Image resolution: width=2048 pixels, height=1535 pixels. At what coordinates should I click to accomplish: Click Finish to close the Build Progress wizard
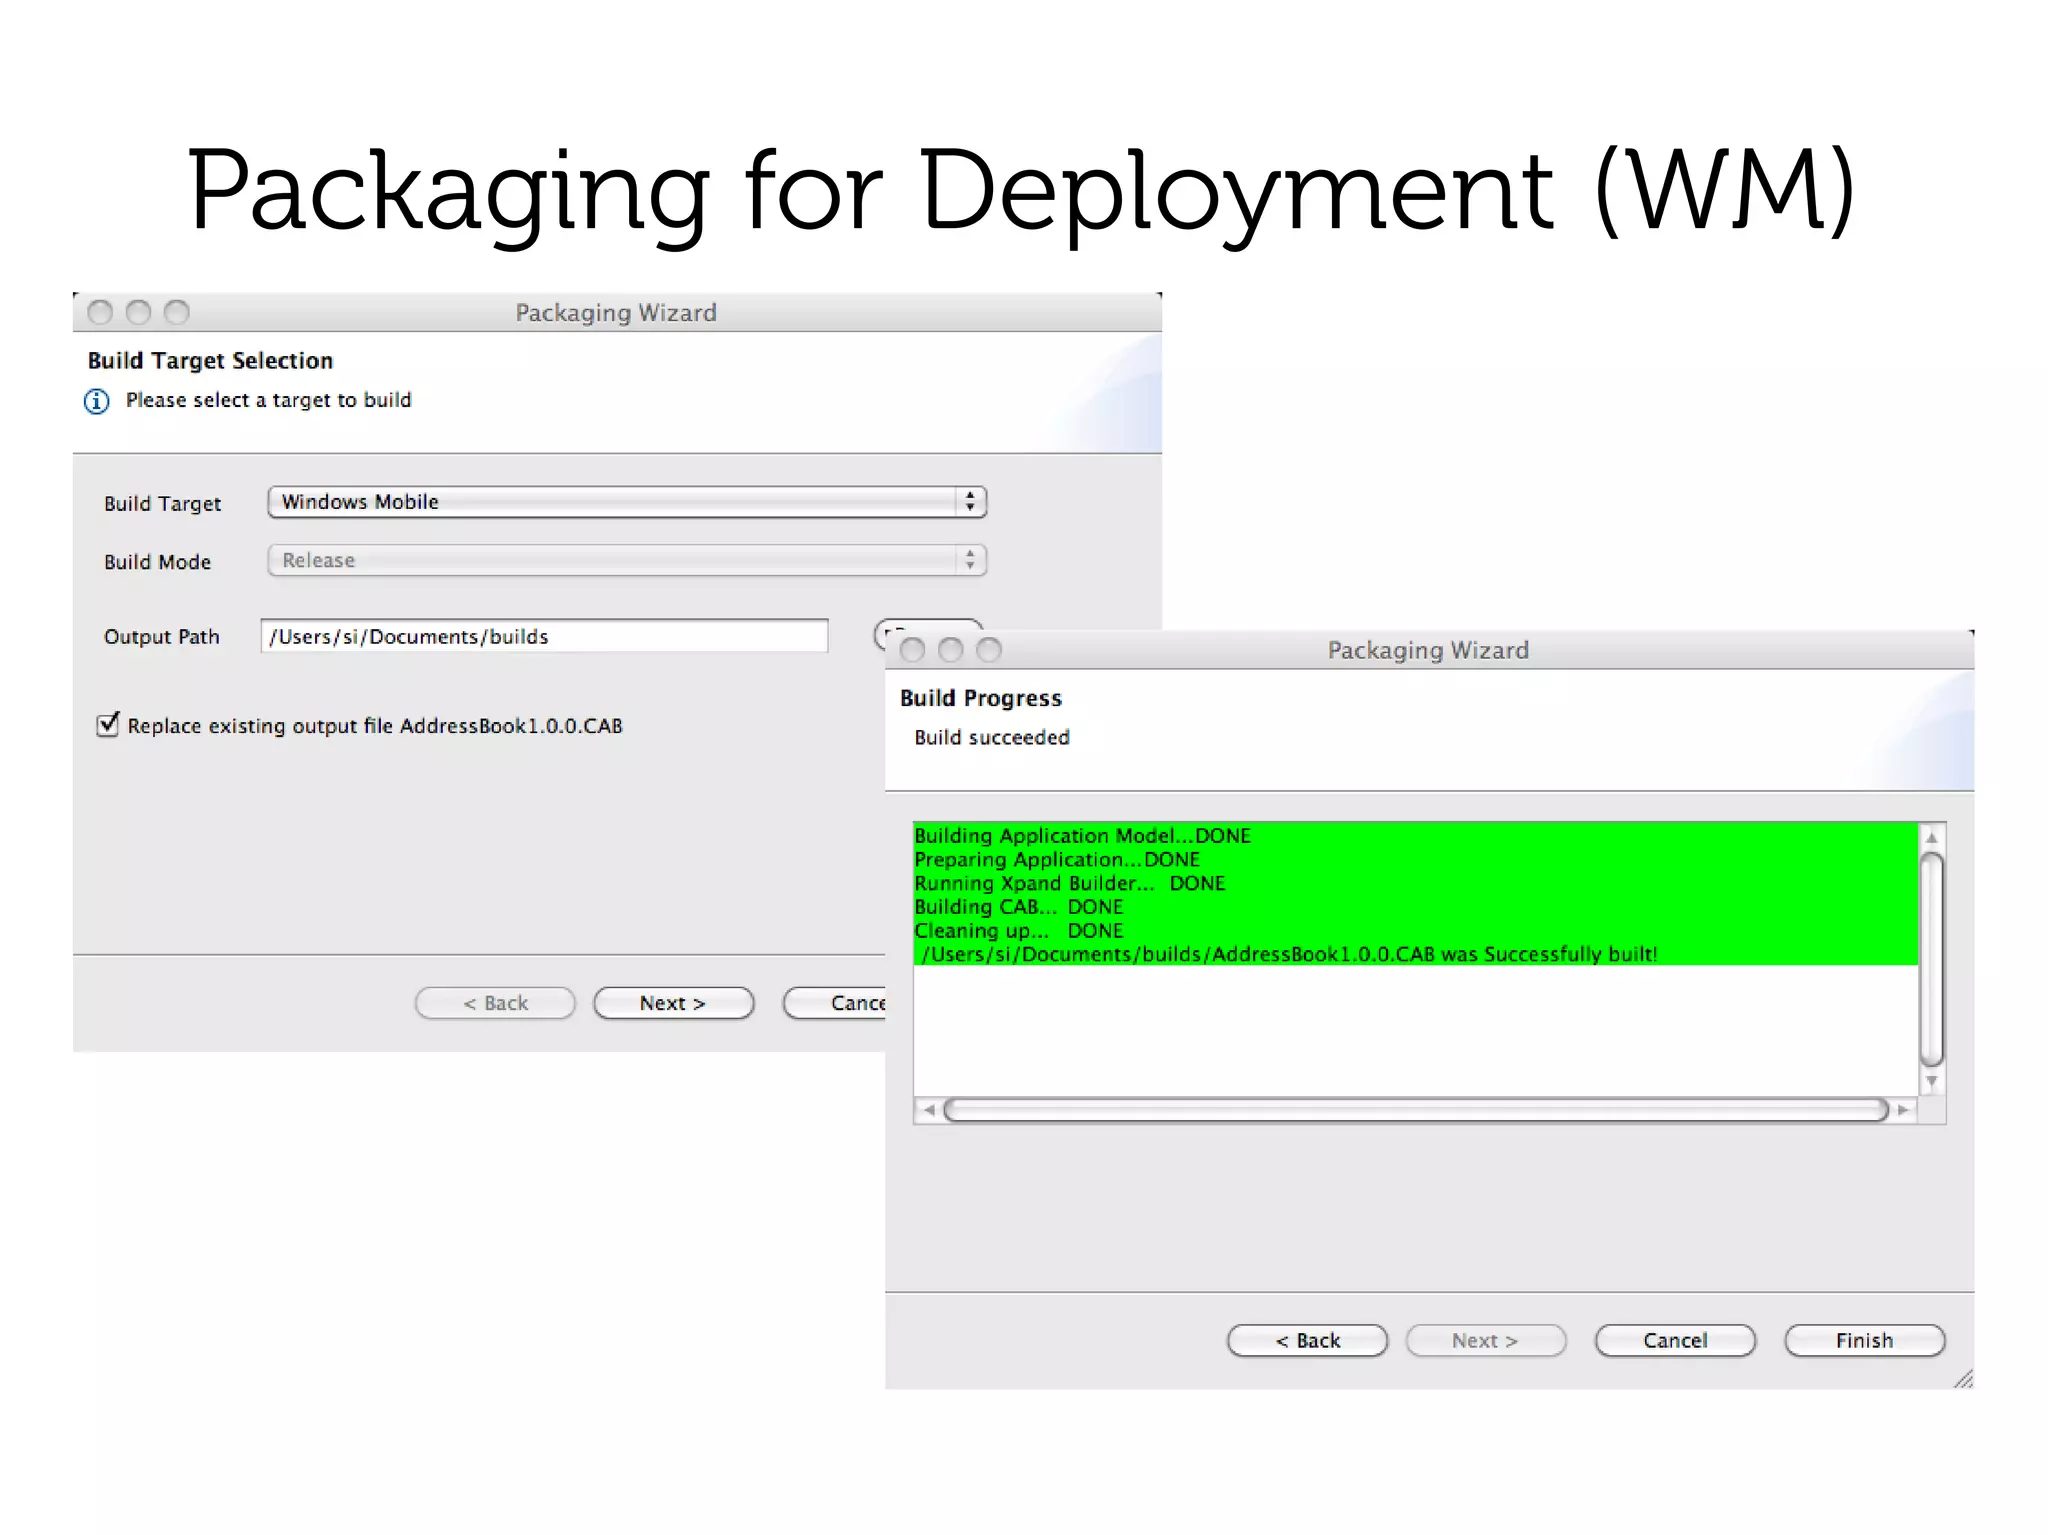pyautogui.click(x=1864, y=1340)
